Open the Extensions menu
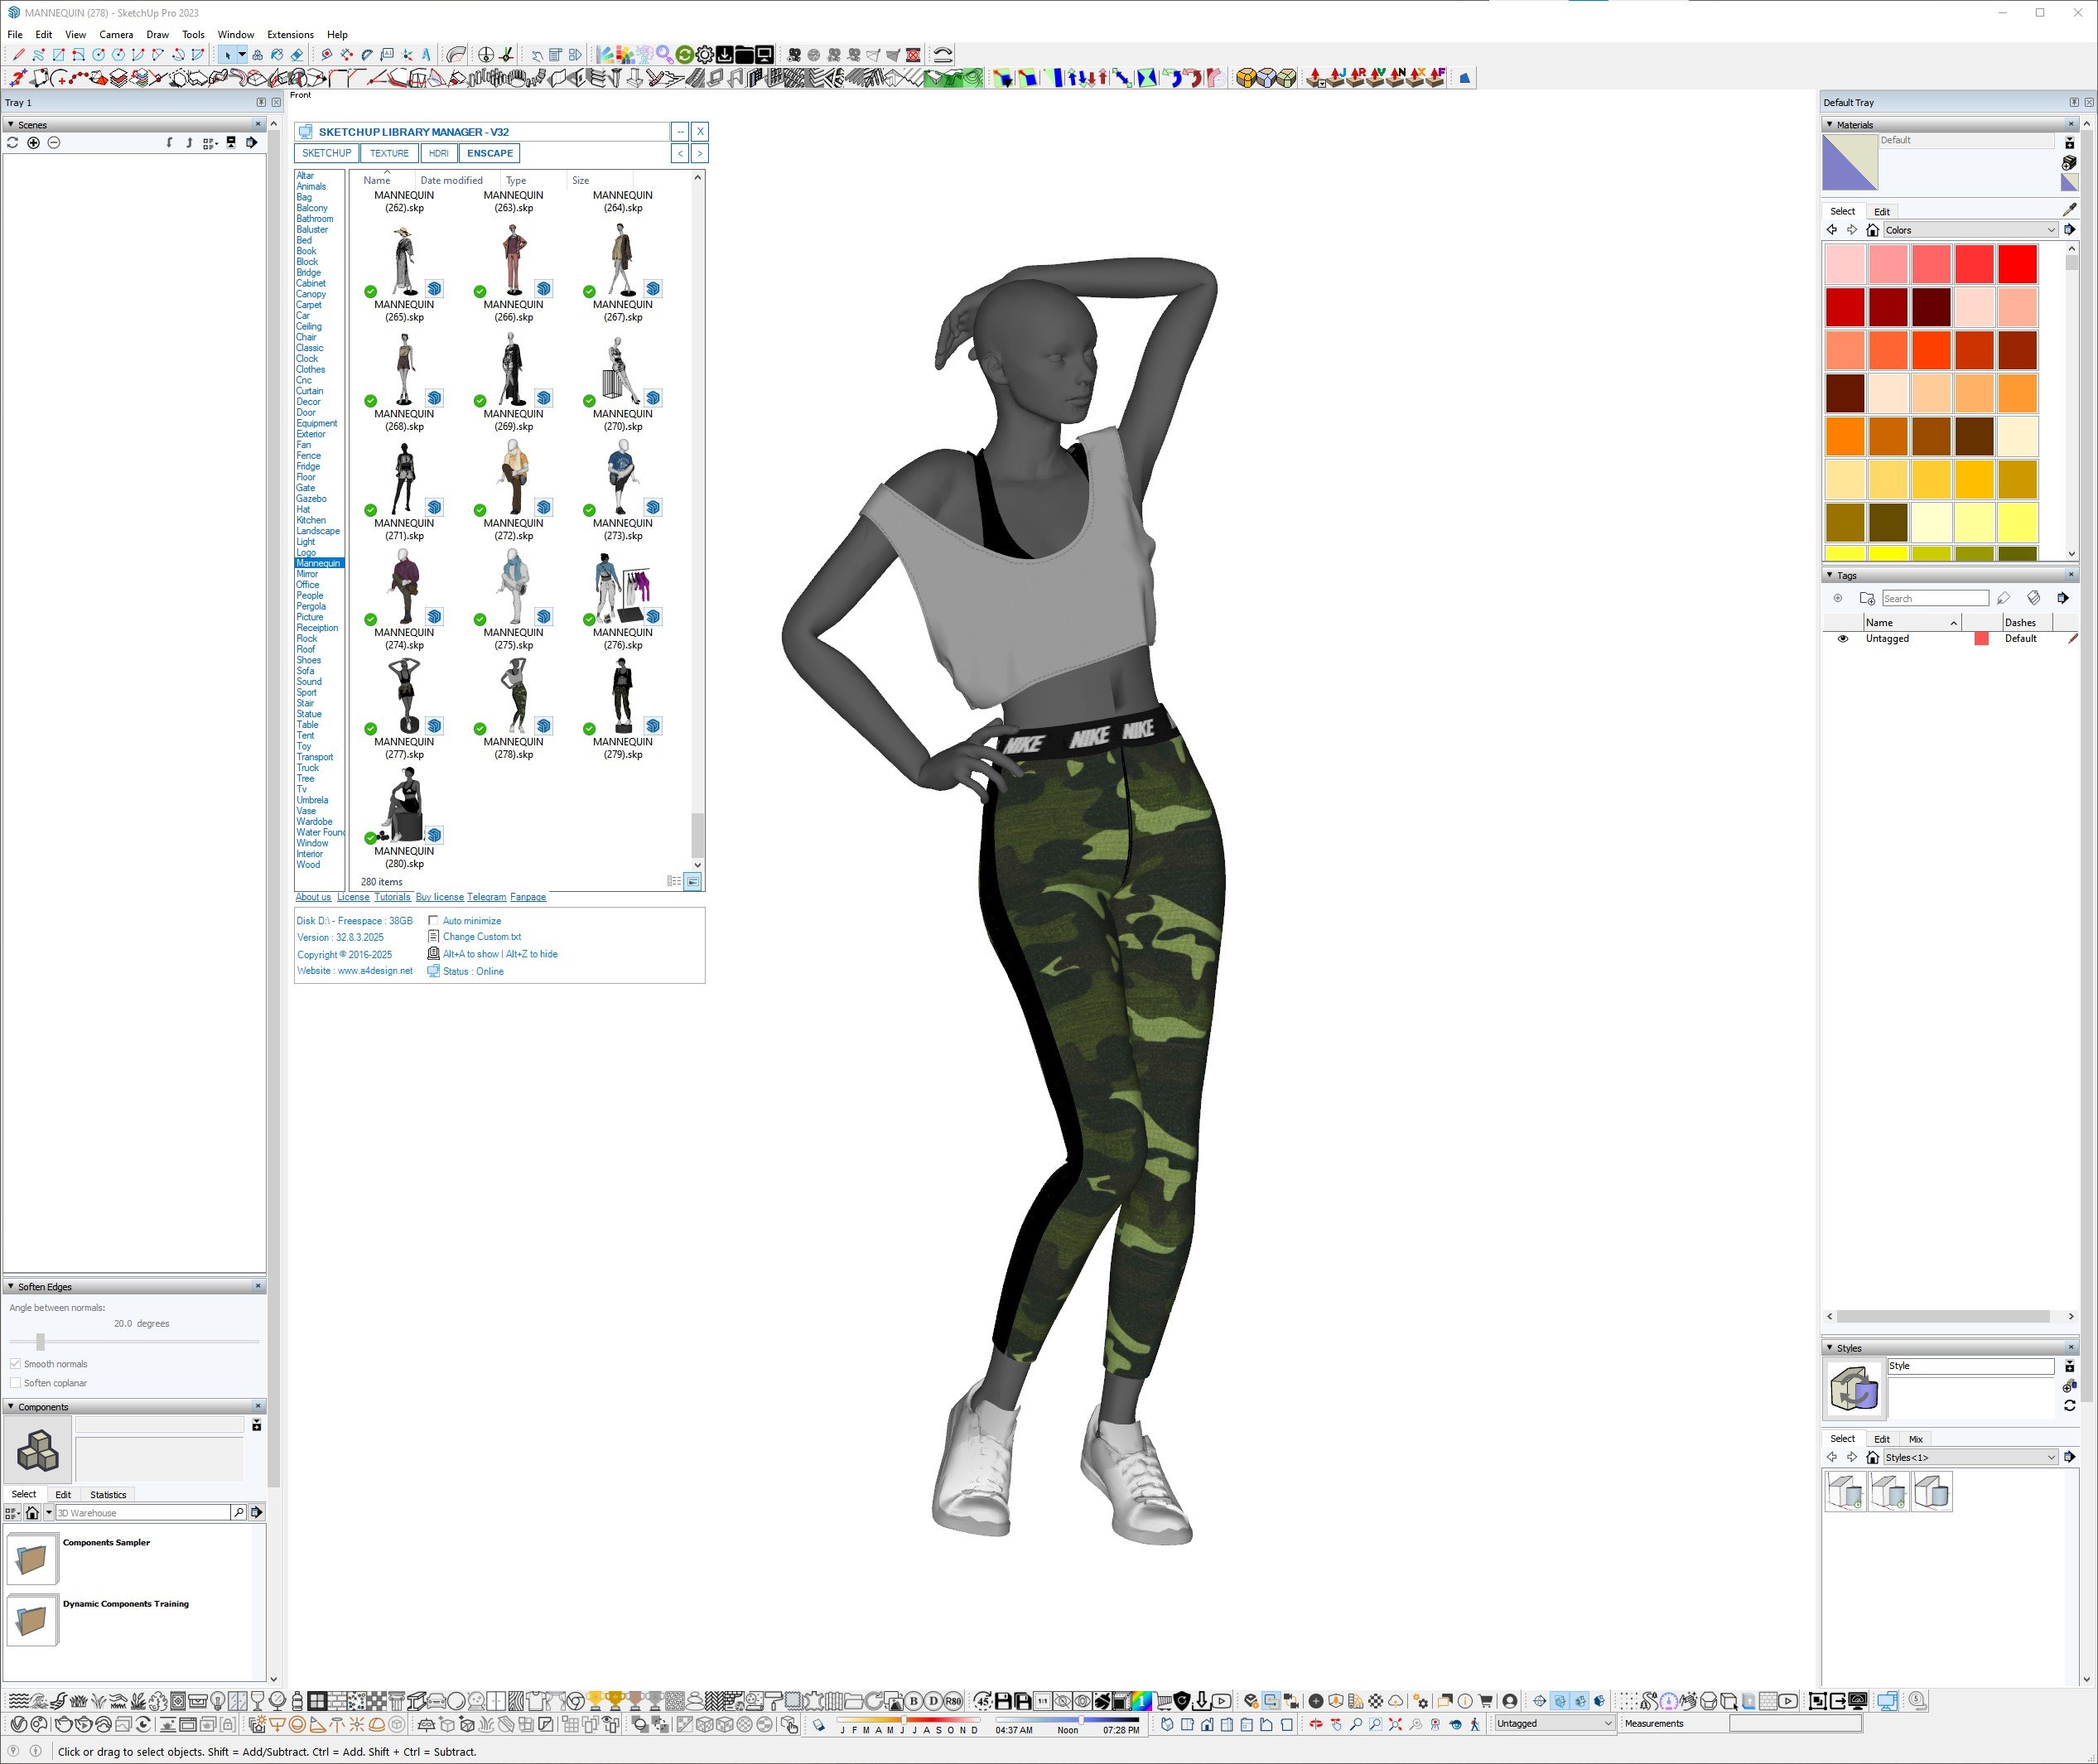The height and width of the screenshot is (1764, 2098). (x=290, y=34)
